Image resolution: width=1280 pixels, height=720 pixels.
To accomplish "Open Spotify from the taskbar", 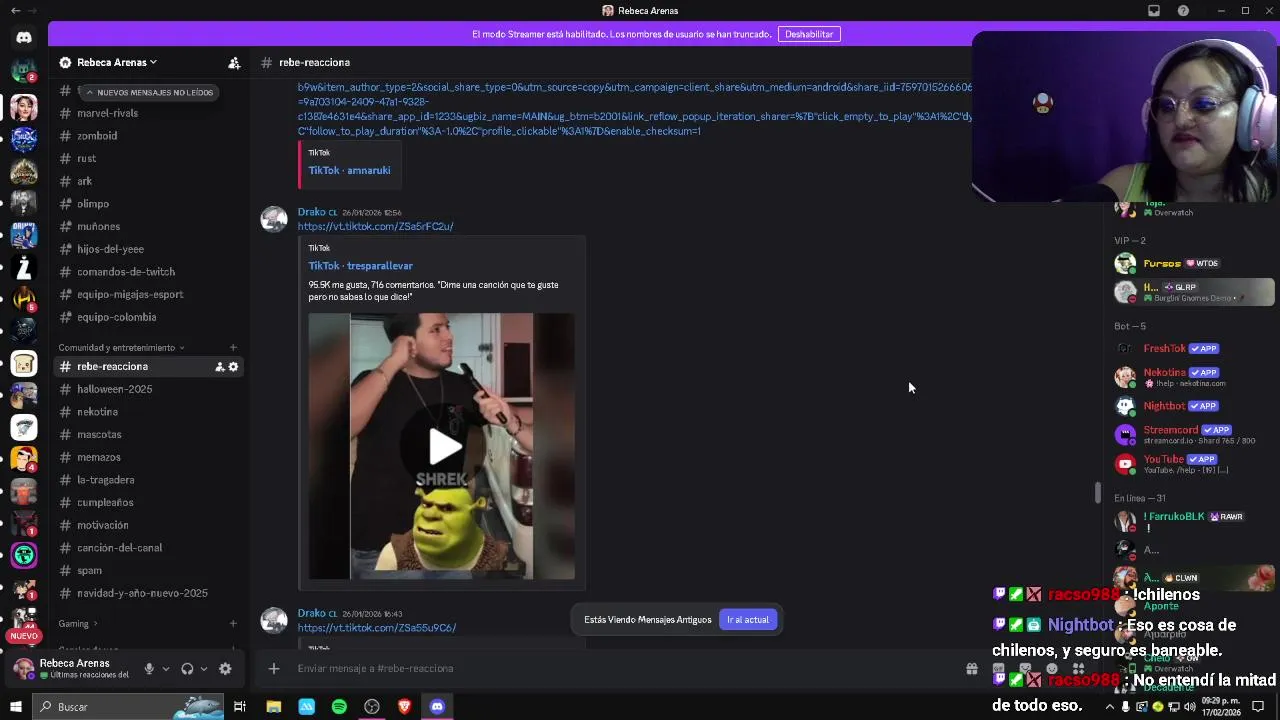I will coord(339,707).
